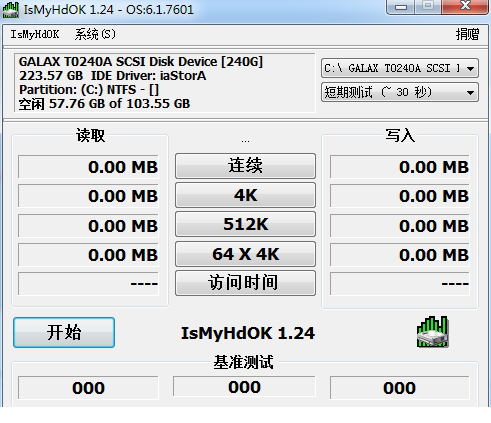The width and height of the screenshot is (491, 423).
Task: Click the IsMyHdOK 1.24 label below buttons
Action: (x=248, y=333)
